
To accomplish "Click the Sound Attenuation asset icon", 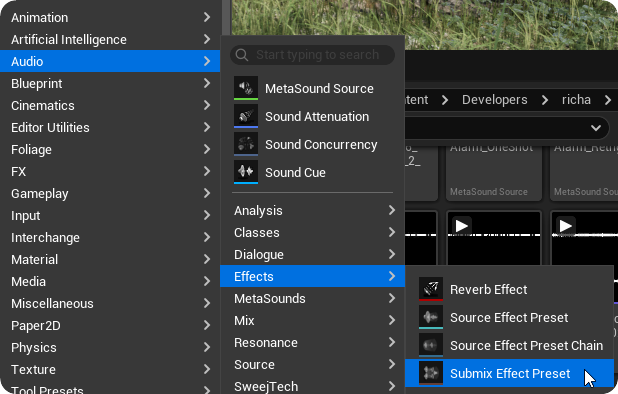I will click(x=246, y=116).
